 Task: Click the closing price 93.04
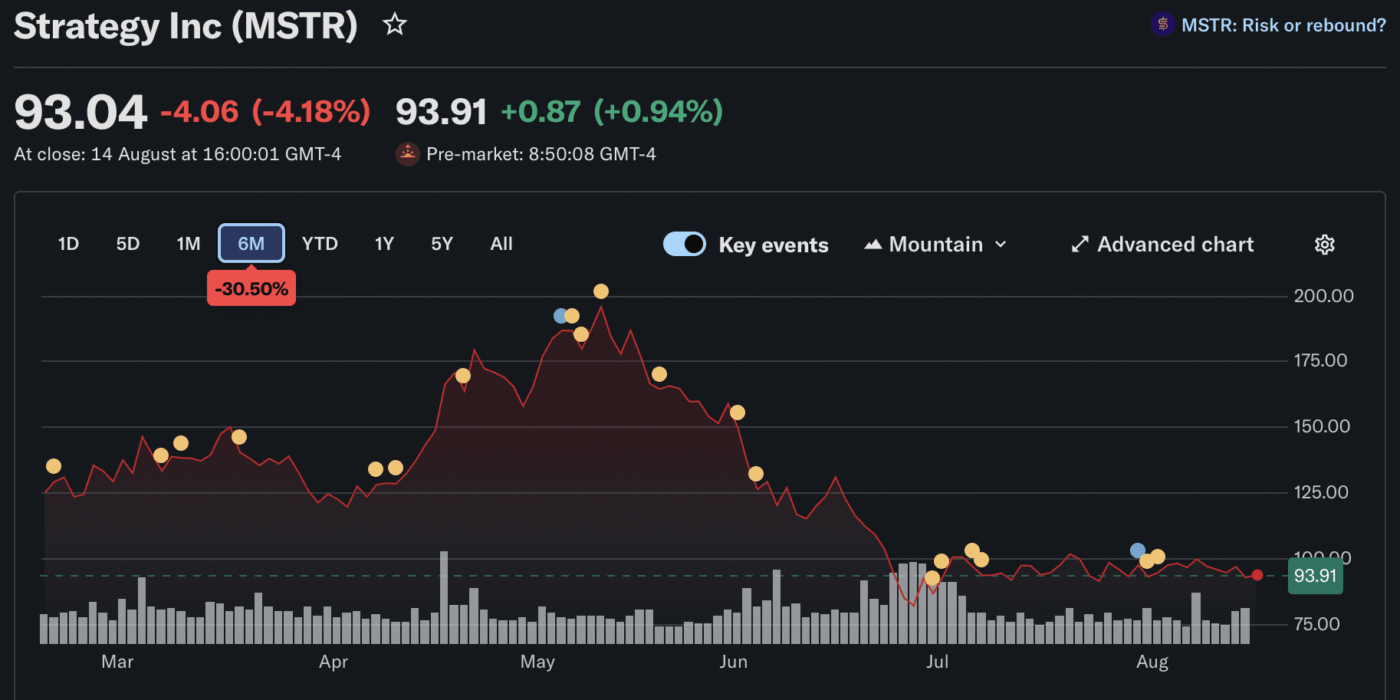(x=80, y=112)
